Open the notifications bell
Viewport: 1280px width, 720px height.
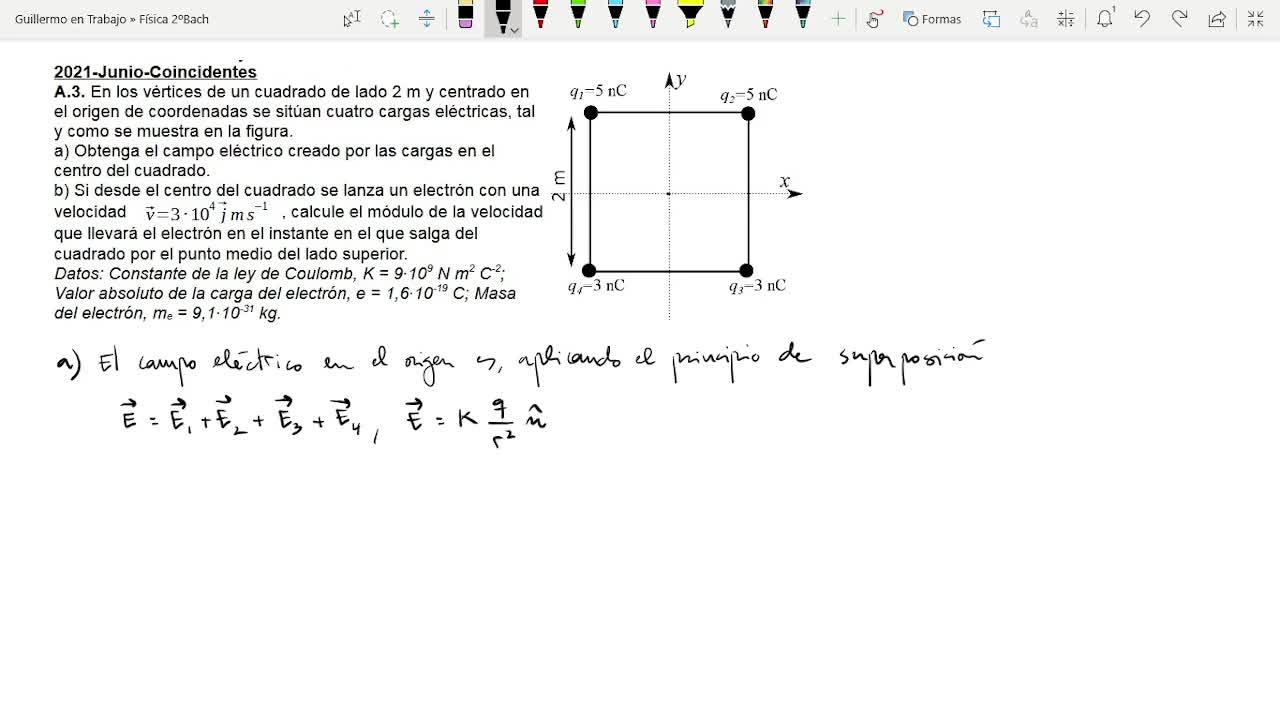tap(1105, 19)
